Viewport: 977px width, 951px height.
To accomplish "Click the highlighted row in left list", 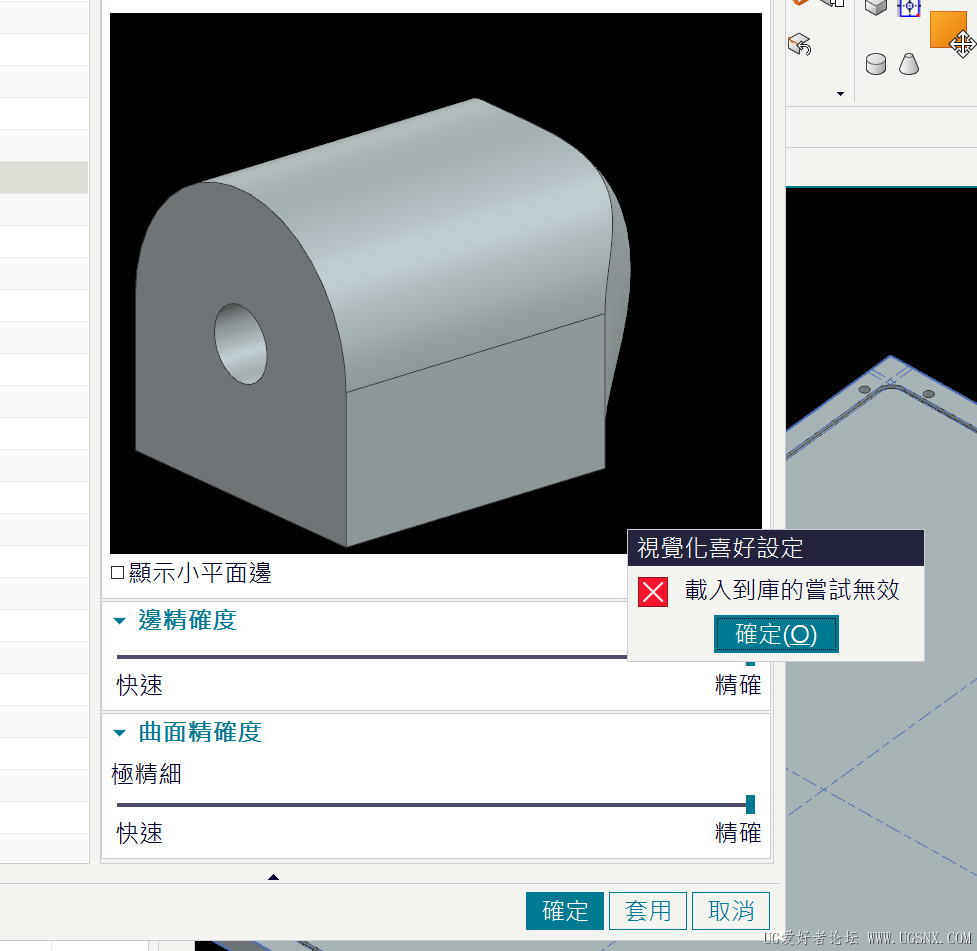I will coord(44,177).
